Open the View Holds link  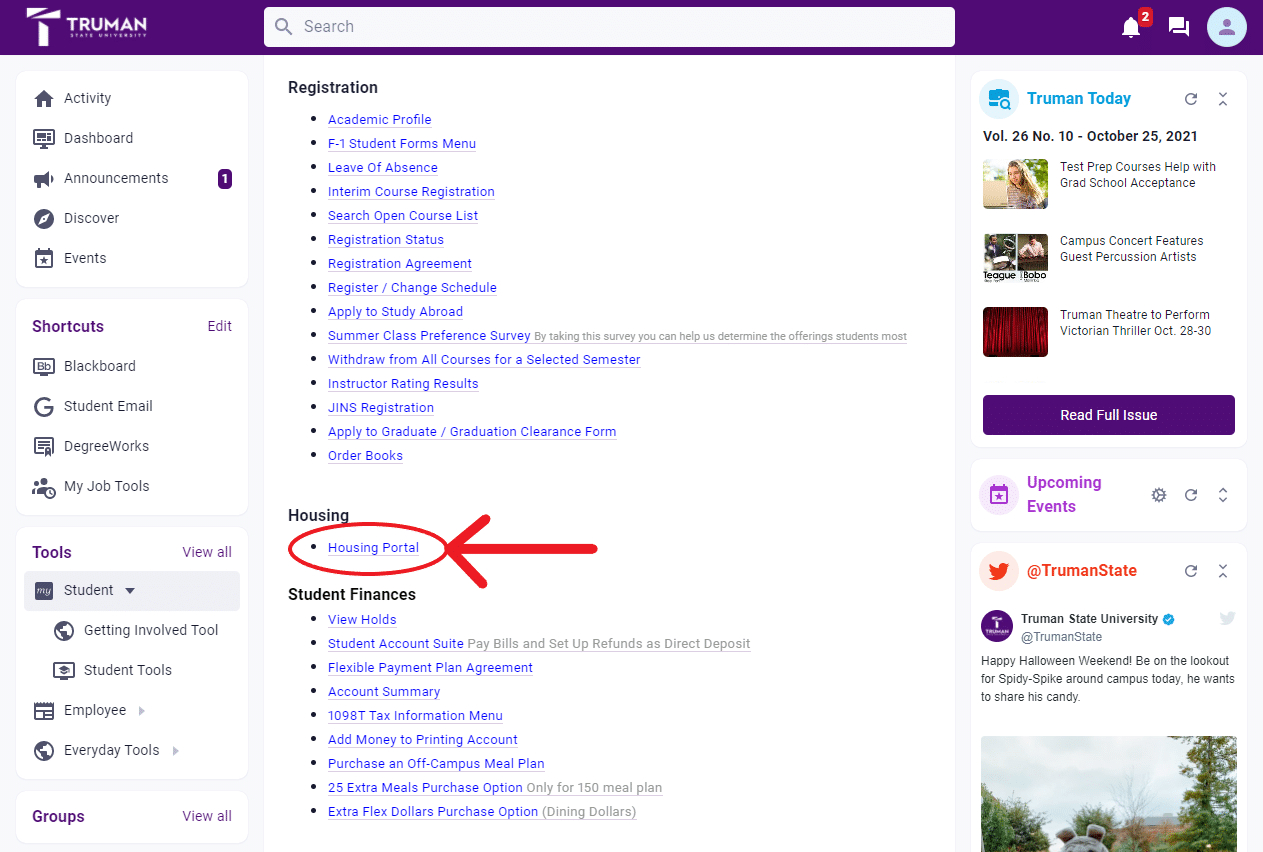pos(362,619)
